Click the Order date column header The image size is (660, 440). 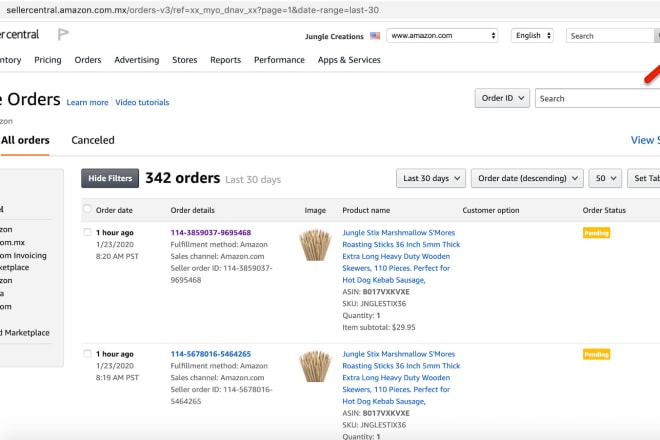[114, 210]
